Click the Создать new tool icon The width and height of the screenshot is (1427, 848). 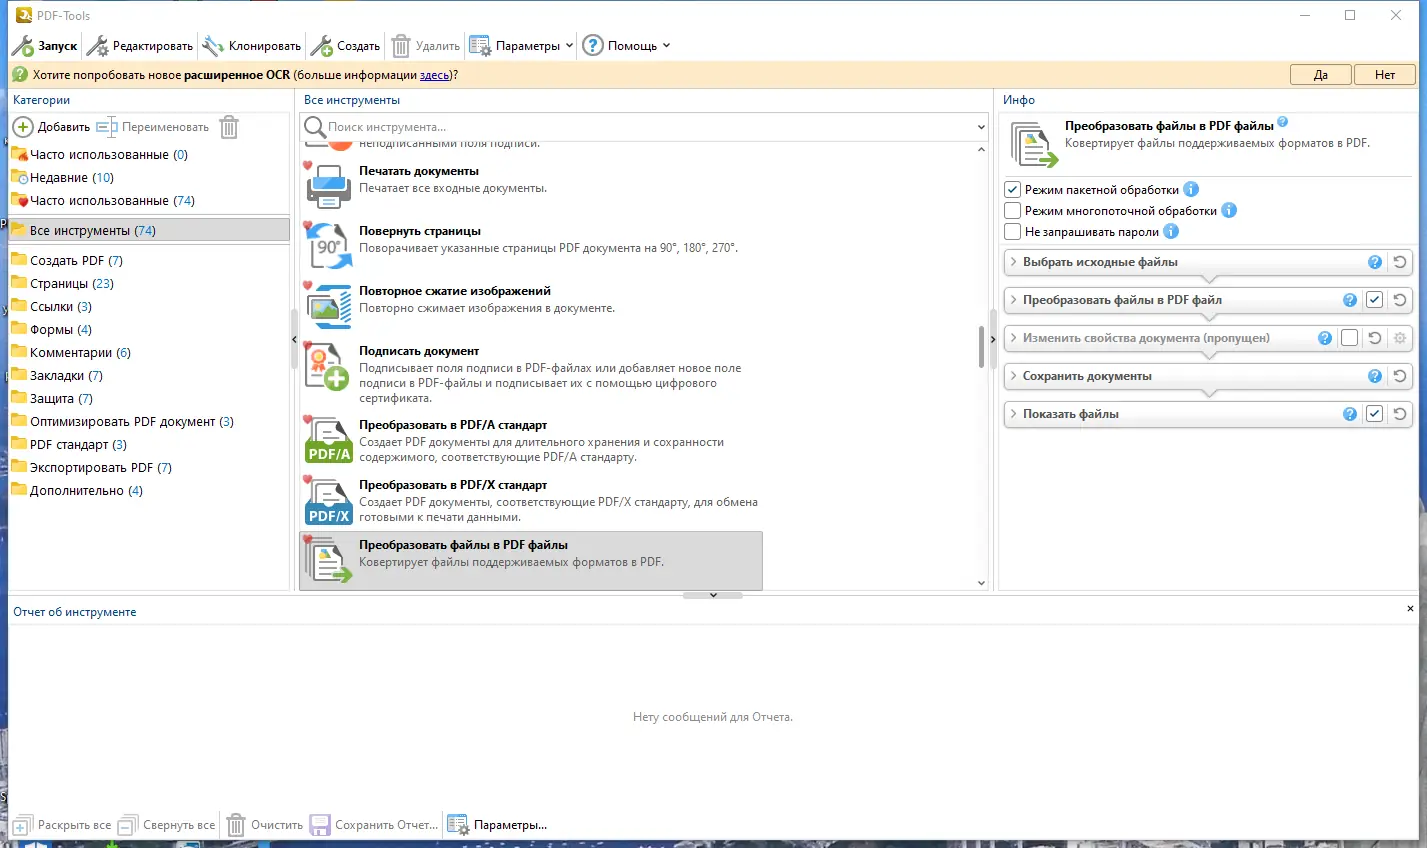[321, 46]
